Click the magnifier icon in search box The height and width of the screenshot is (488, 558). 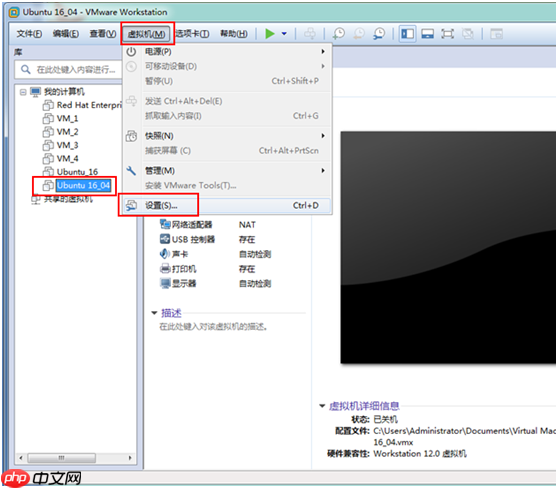pyautogui.click(x=26, y=69)
